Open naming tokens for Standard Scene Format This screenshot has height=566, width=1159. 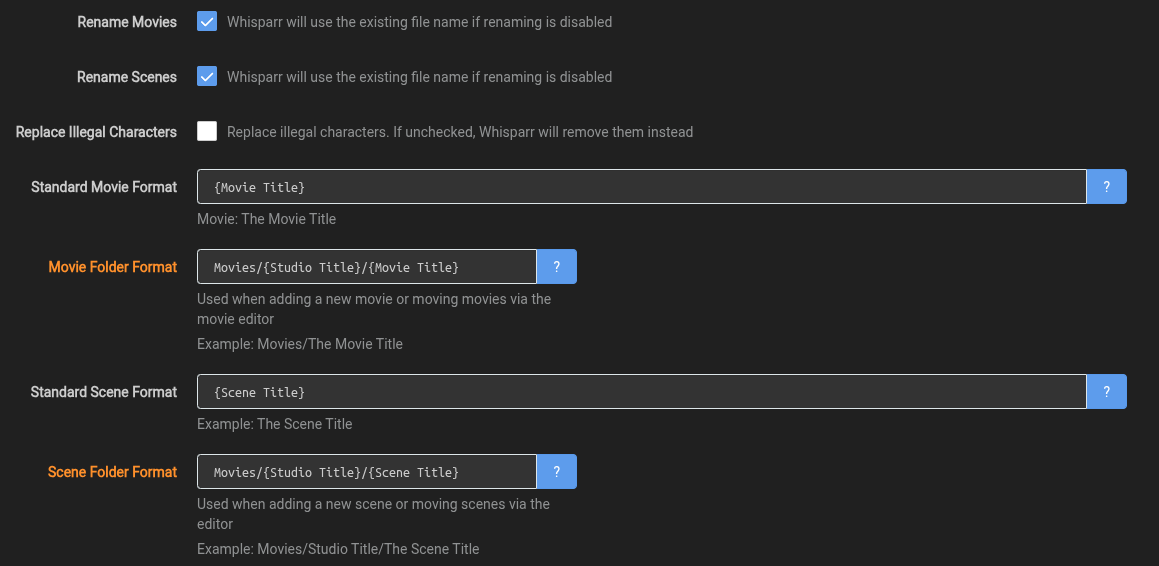click(1106, 392)
